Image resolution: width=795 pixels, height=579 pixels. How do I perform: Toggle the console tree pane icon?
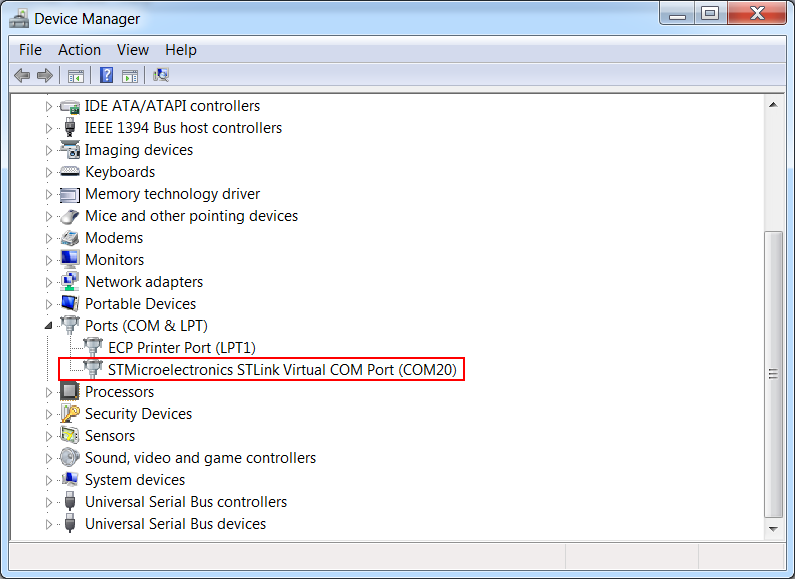(75, 75)
